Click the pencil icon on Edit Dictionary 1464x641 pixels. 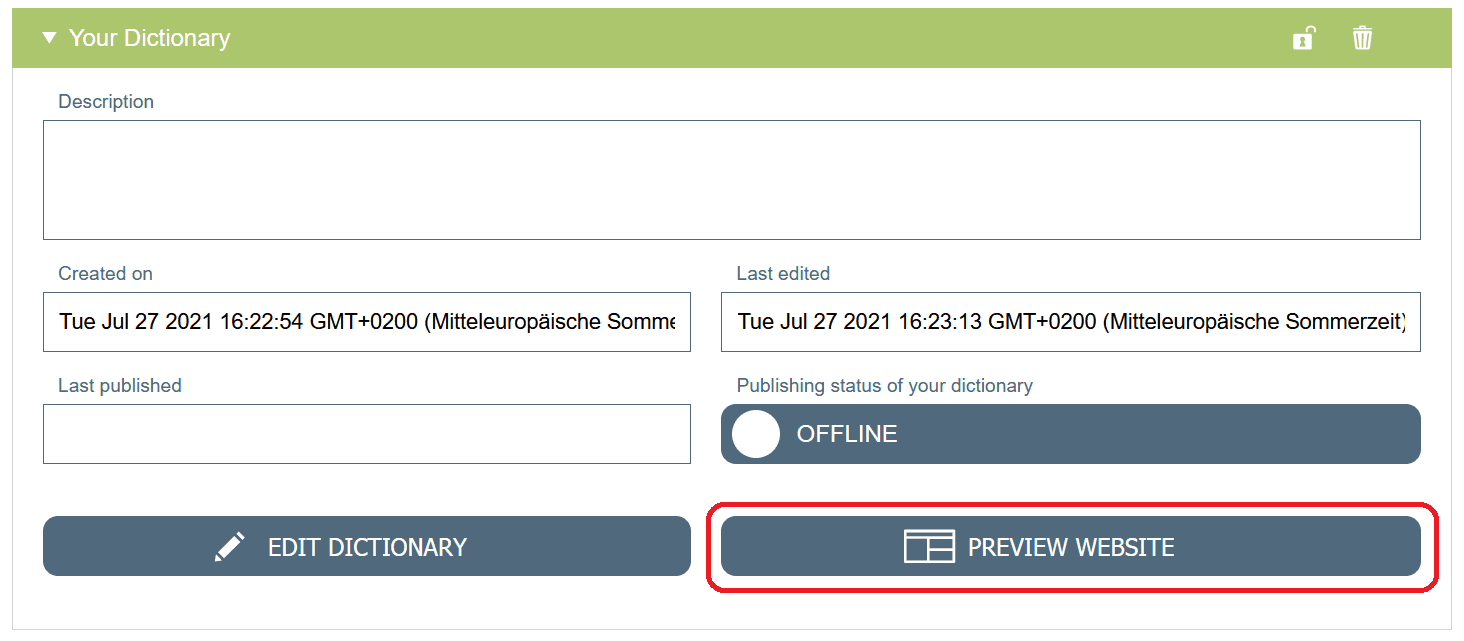pos(230,547)
